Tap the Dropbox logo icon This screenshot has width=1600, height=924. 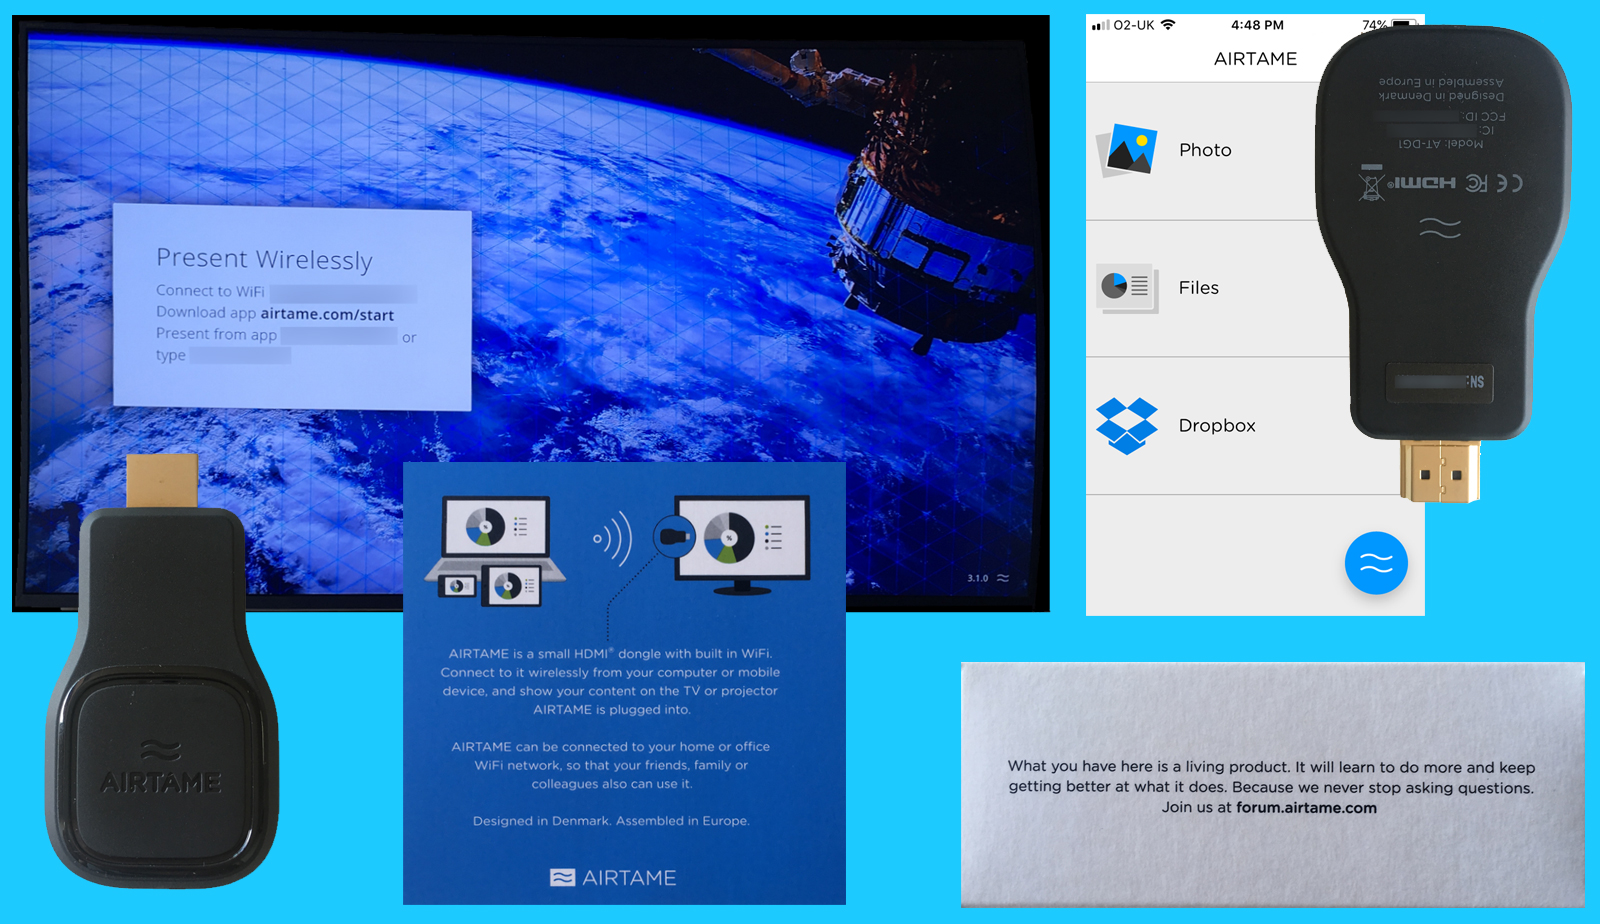point(1126,426)
